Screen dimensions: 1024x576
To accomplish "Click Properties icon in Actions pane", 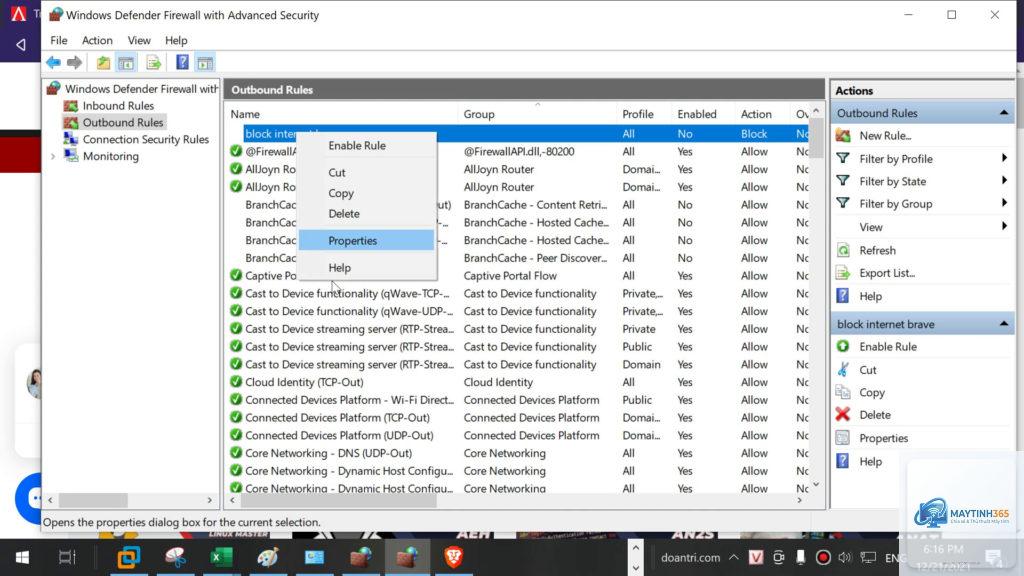I will click(x=843, y=438).
